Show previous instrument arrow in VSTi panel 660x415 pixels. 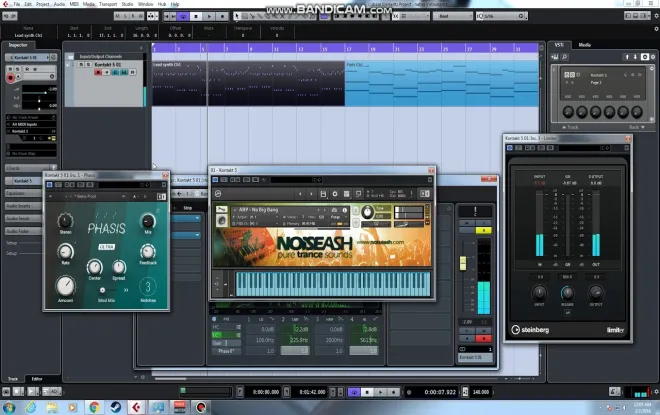pyautogui.click(x=627, y=57)
